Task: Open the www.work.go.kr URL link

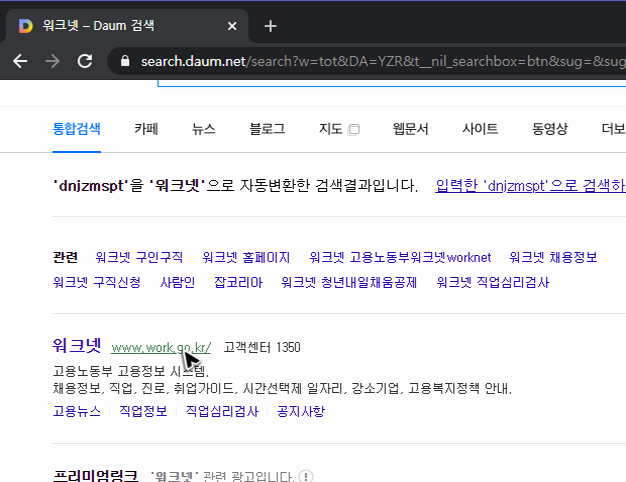Action: coord(161,347)
